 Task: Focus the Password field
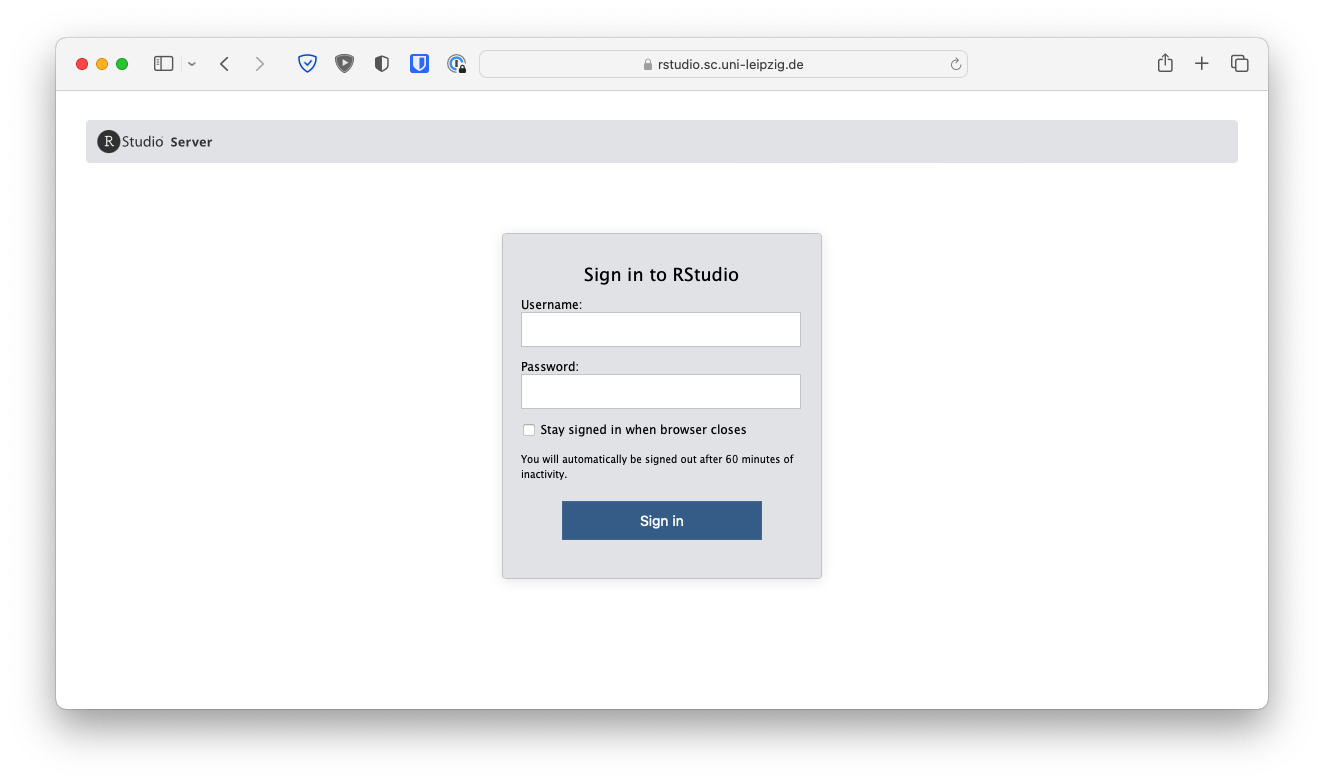pyautogui.click(x=661, y=392)
